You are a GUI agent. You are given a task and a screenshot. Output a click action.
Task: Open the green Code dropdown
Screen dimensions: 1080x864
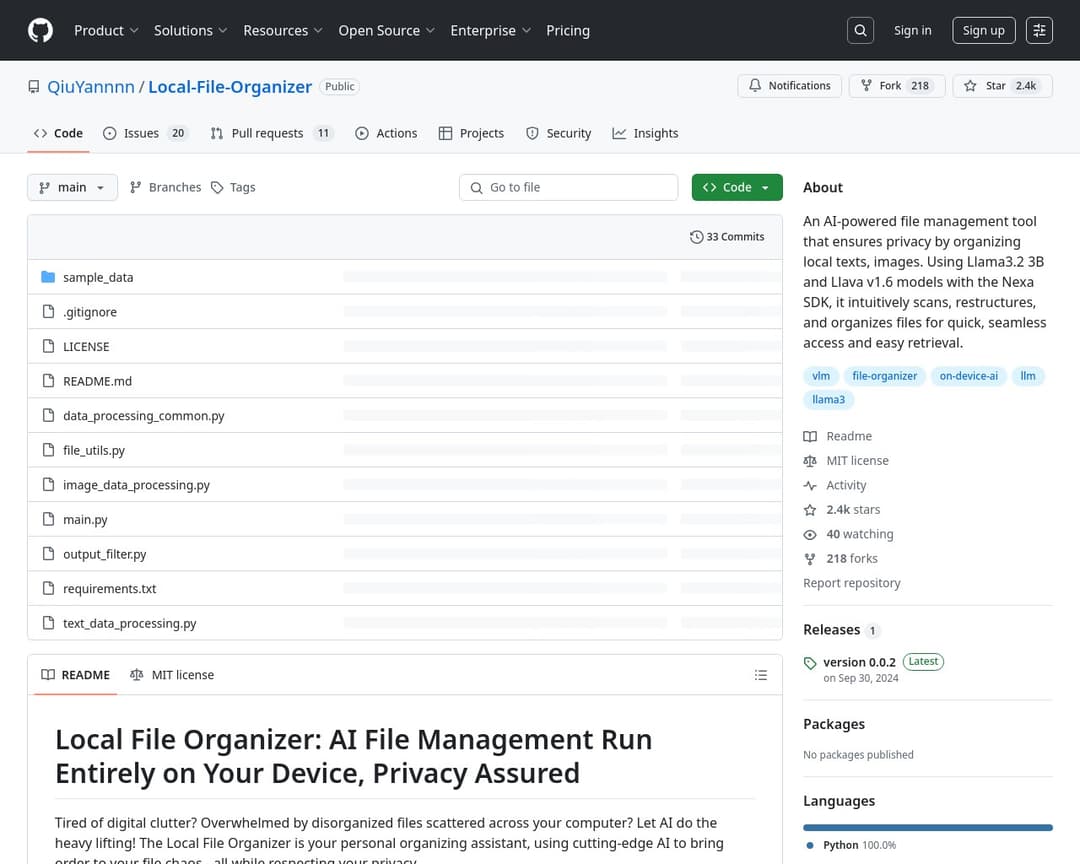(737, 187)
